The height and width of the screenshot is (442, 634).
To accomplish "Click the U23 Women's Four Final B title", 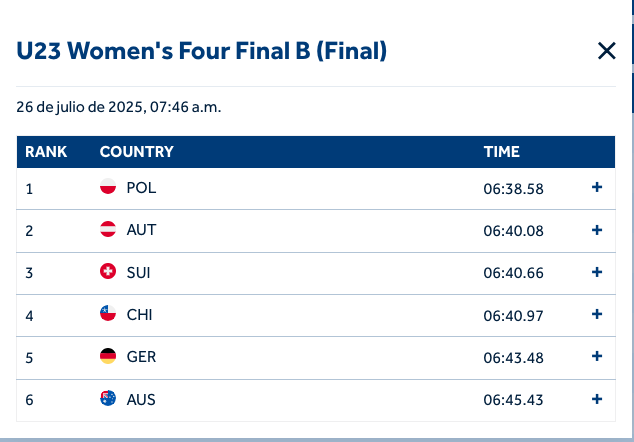I will (201, 50).
